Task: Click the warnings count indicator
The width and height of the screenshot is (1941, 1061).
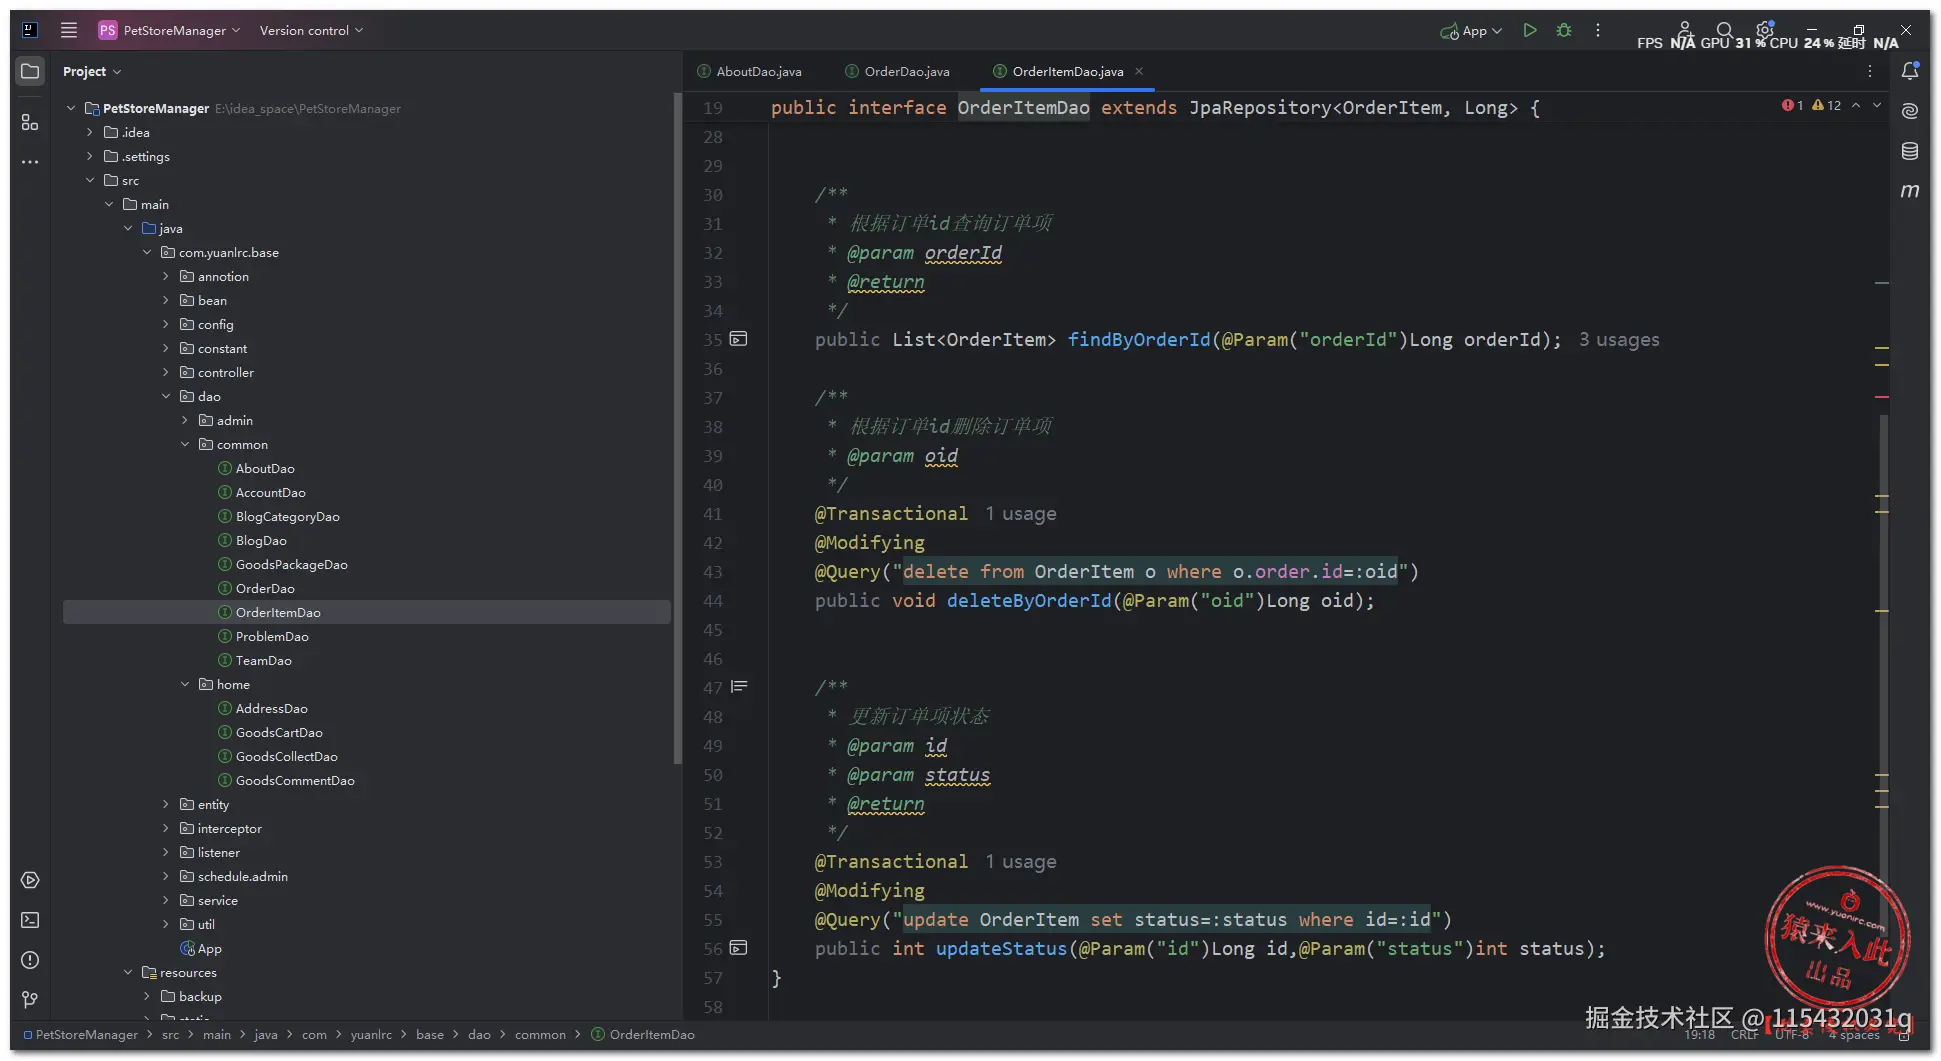Action: click(x=1826, y=105)
